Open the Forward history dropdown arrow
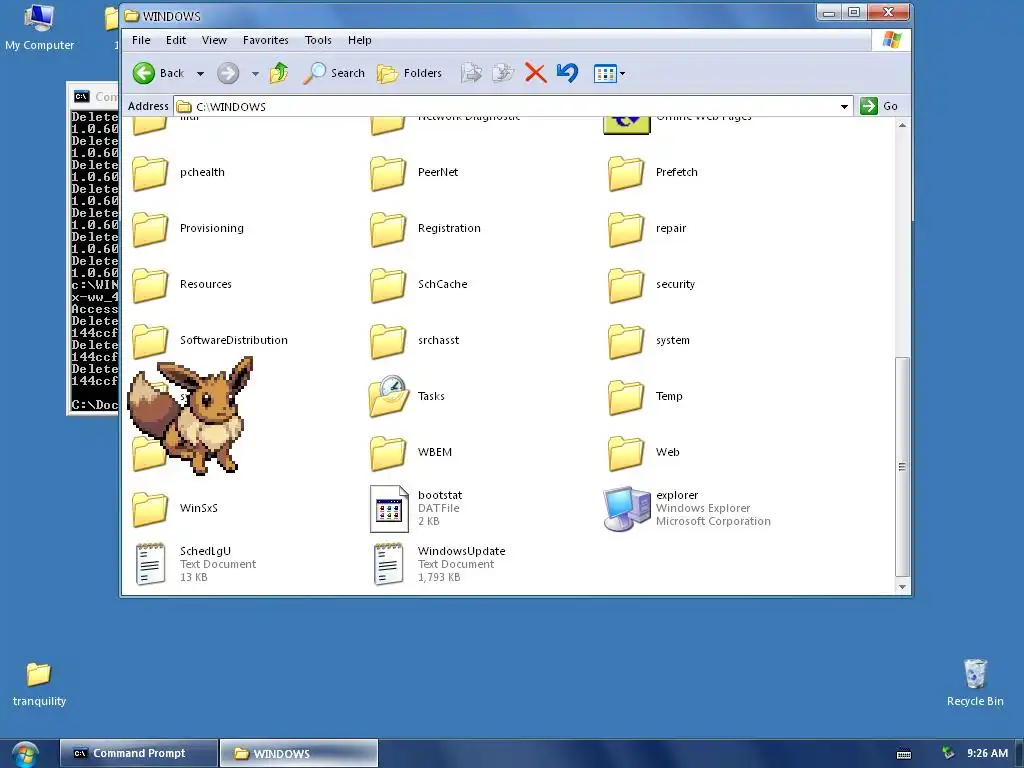The image size is (1024, 768). (x=255, y=74)
